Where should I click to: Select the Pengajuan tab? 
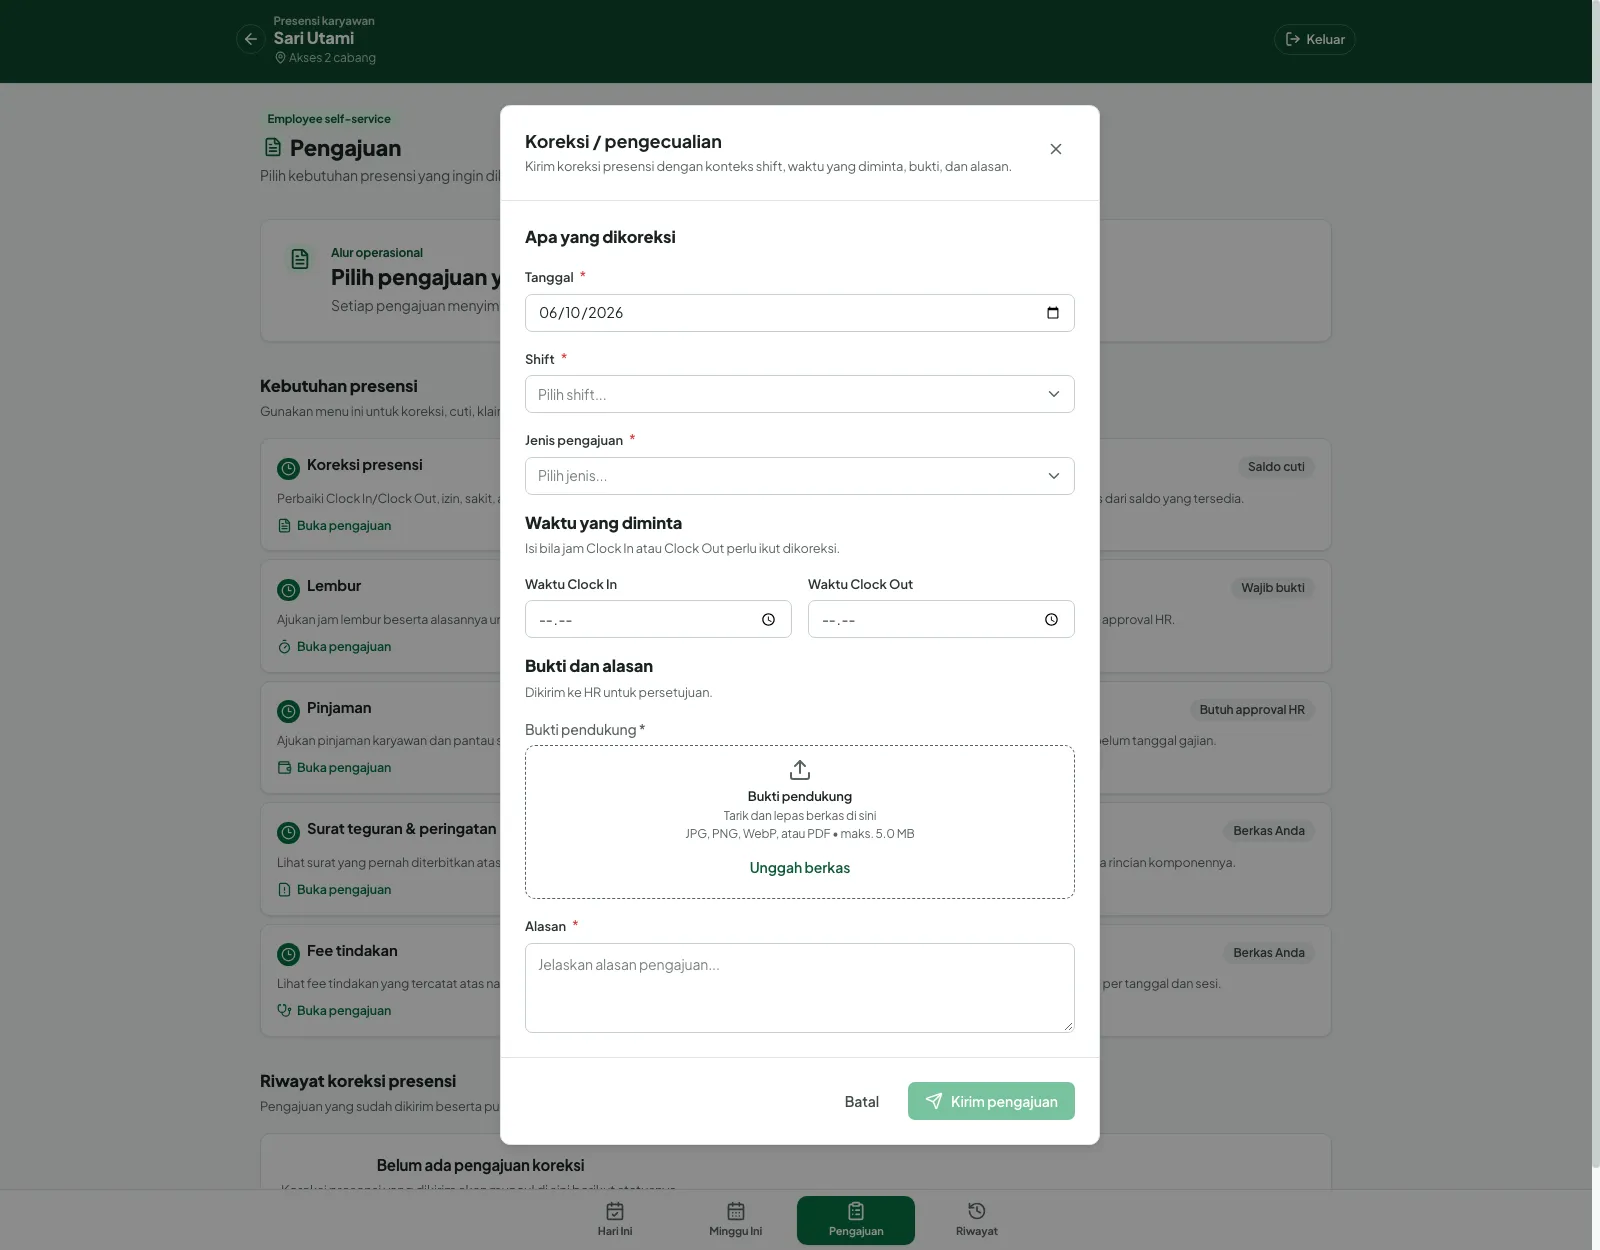coord(856,1220)
